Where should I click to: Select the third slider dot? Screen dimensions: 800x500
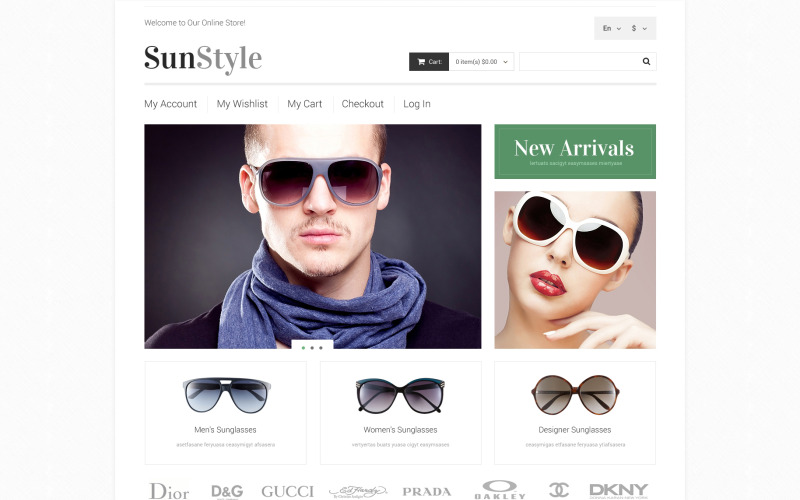(x=321, y=348)
